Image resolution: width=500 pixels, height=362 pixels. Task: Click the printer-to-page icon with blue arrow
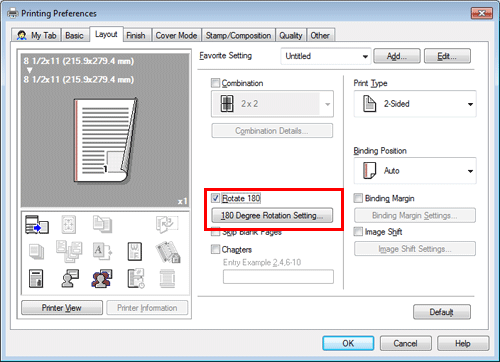[37, 225]
